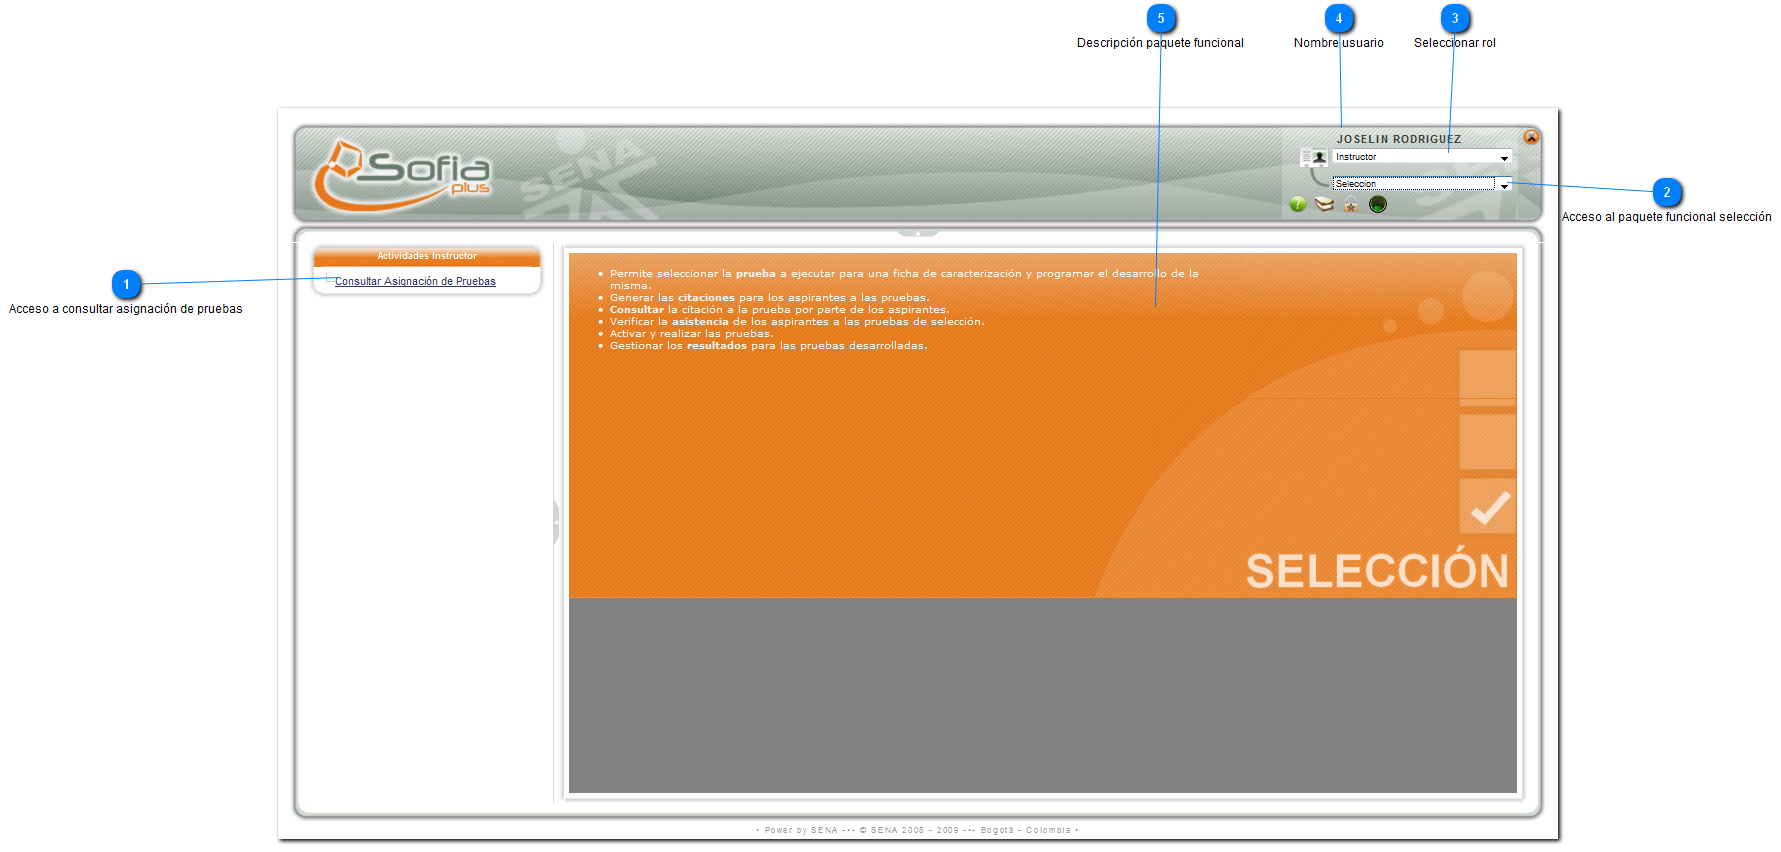1781x852 pixels.
Task: Click 'Activar y realizar las pruebas' text
Action: [691, 334]
